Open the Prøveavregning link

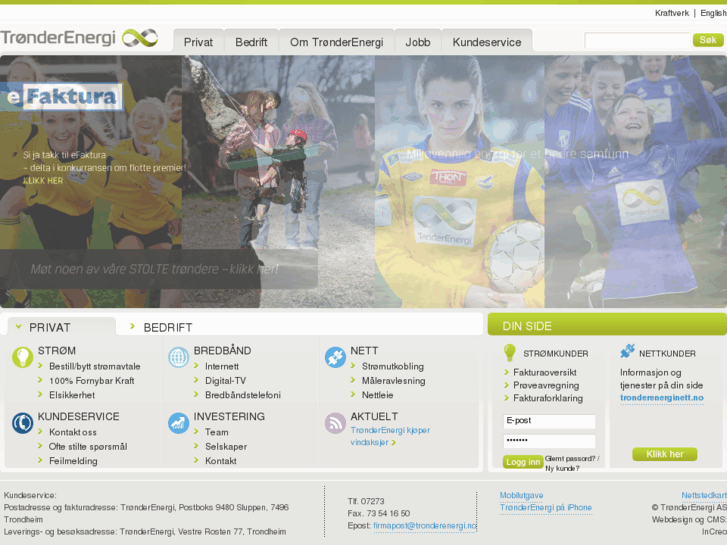pyautogui.click(x=546, y=385)
